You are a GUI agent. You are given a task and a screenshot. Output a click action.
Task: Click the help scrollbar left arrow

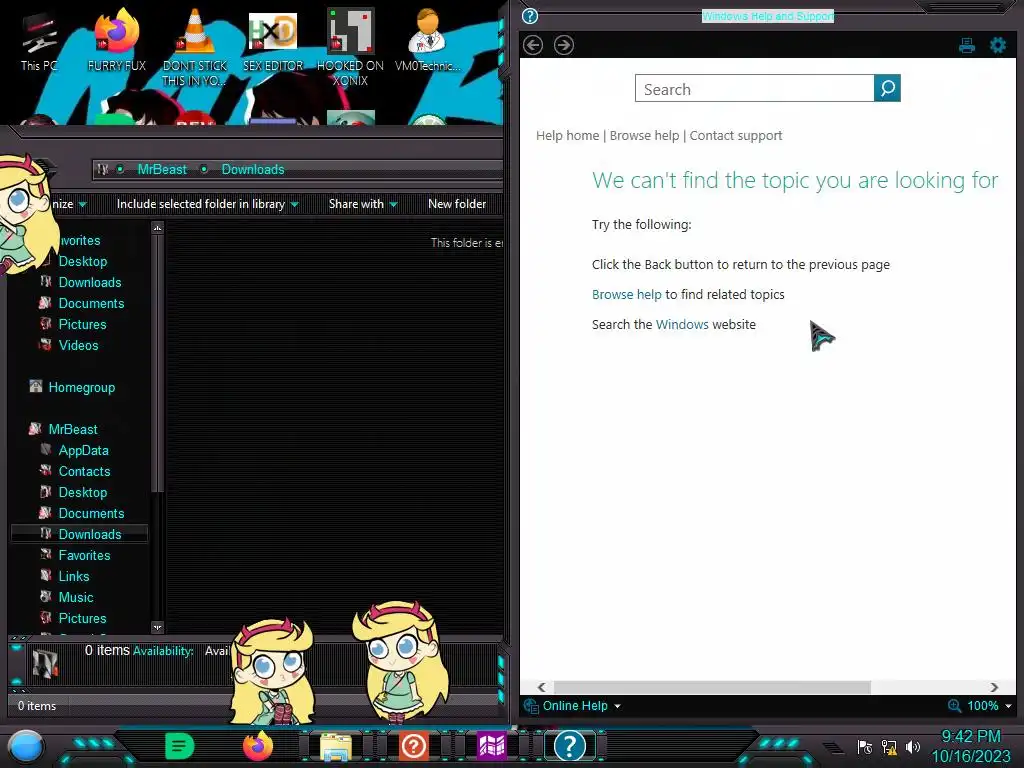[x=541, y=687]
